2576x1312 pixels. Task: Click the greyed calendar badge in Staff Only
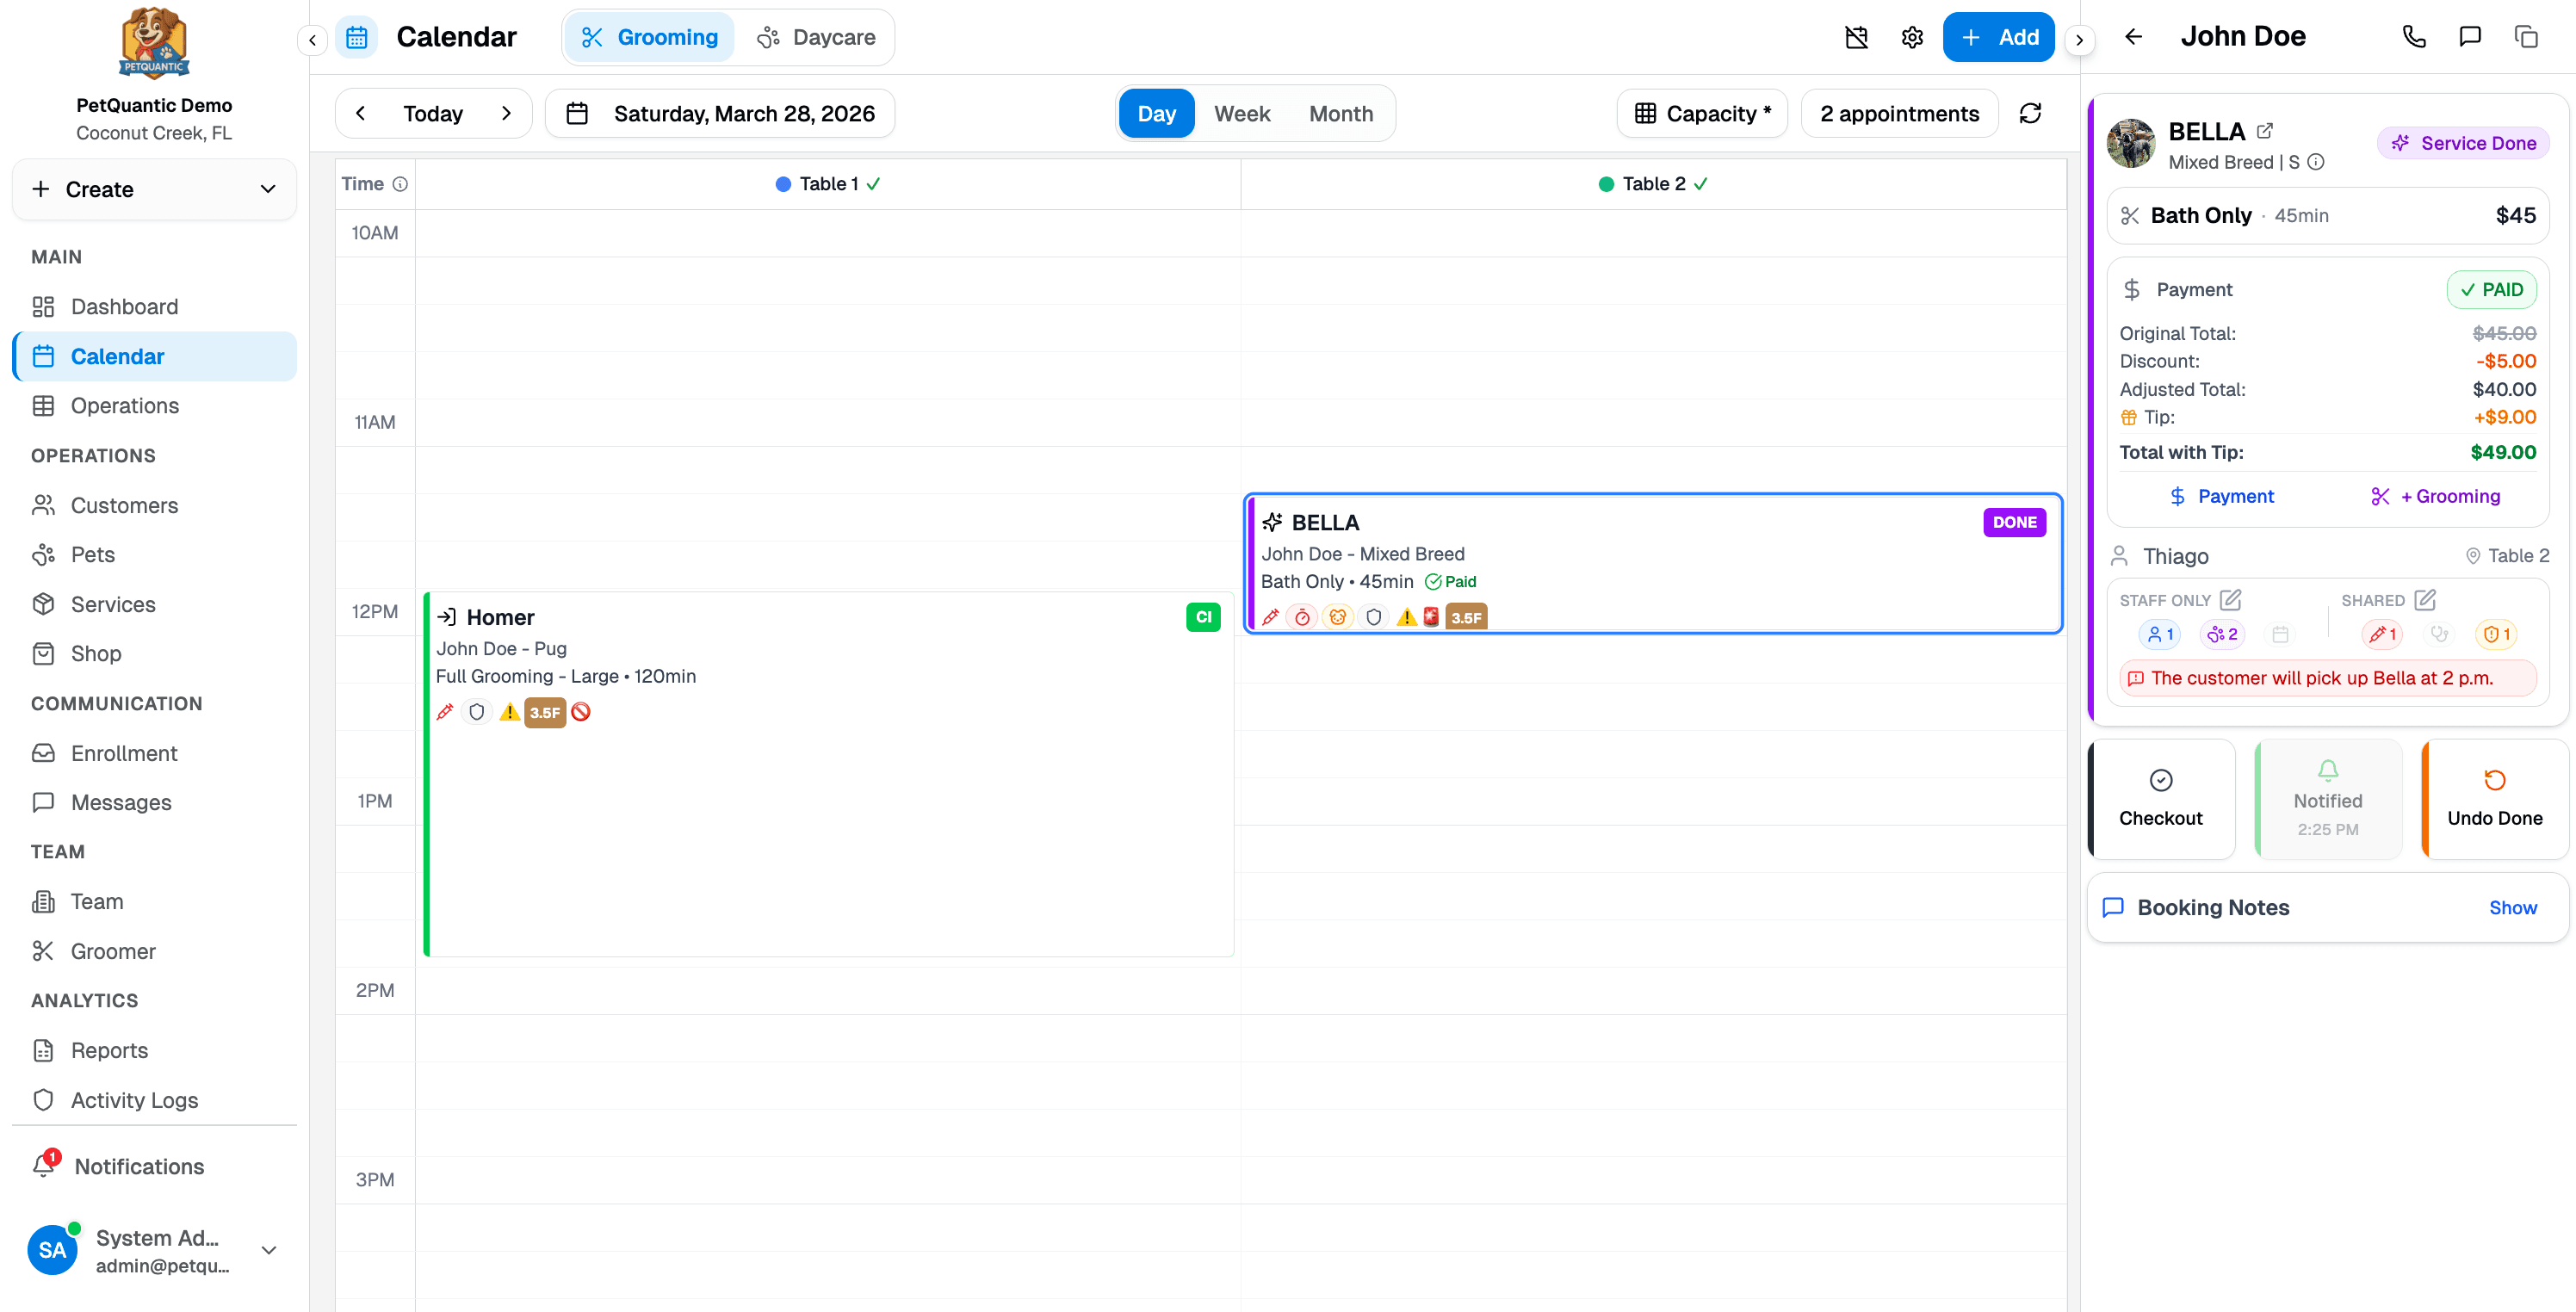pyautogui.click(x=2280, y=634)
